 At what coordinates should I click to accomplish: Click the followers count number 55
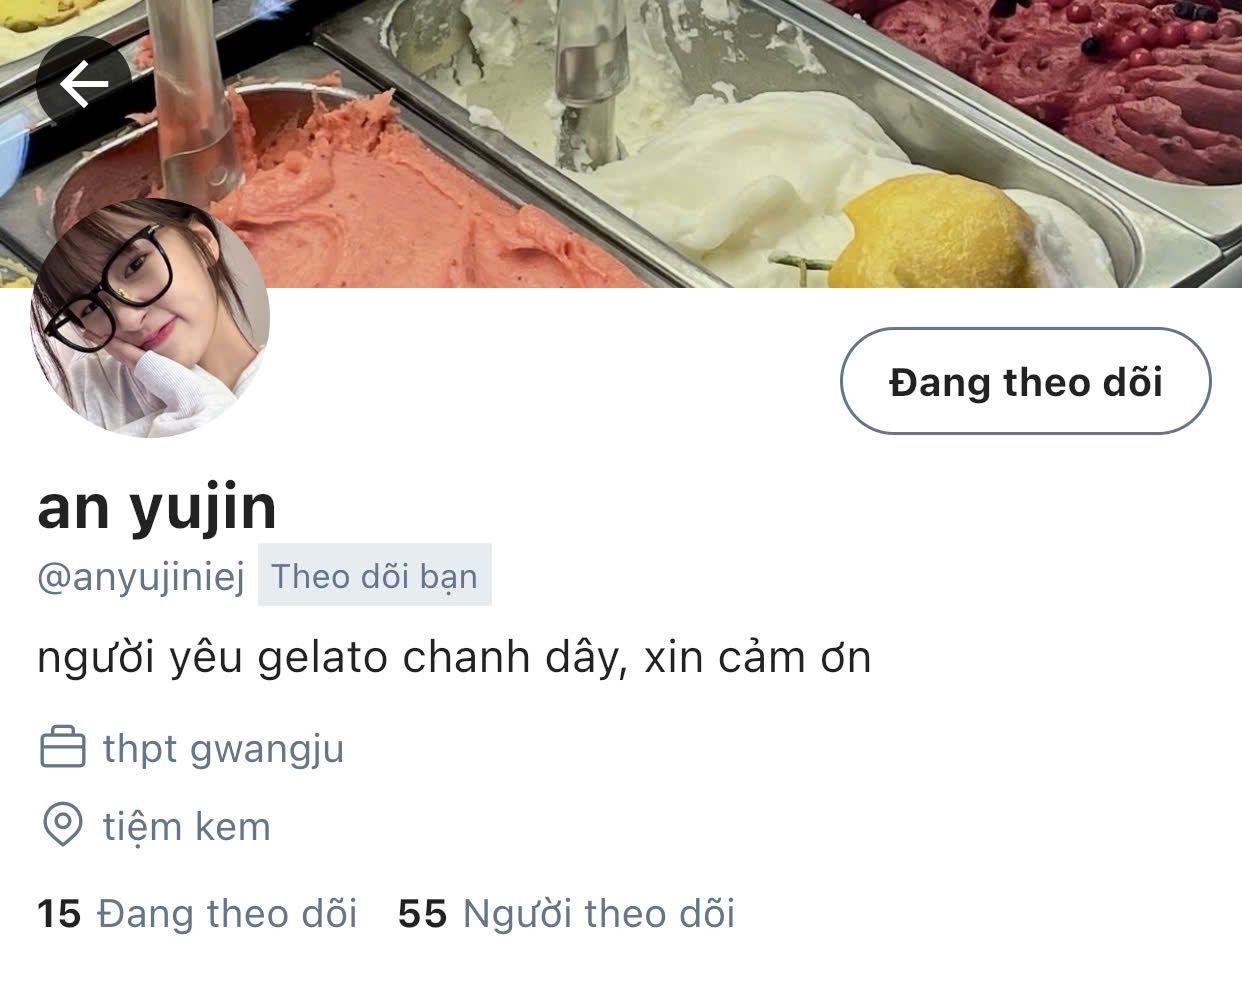(422, 913)
